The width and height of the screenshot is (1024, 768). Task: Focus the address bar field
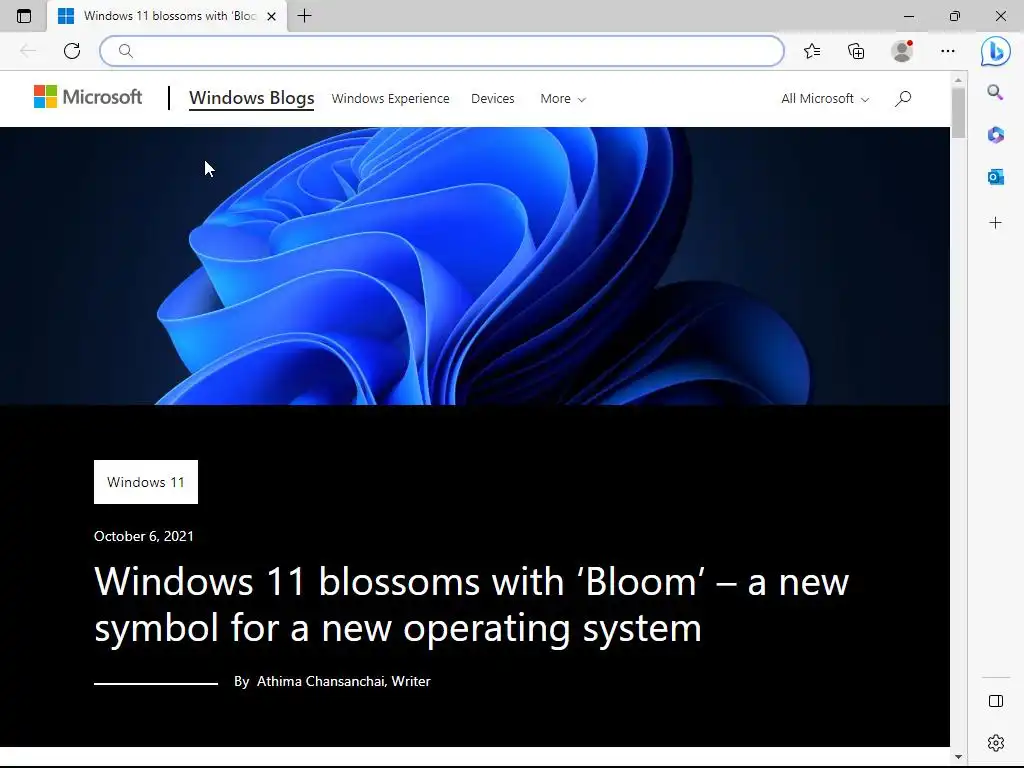point(441,51)
